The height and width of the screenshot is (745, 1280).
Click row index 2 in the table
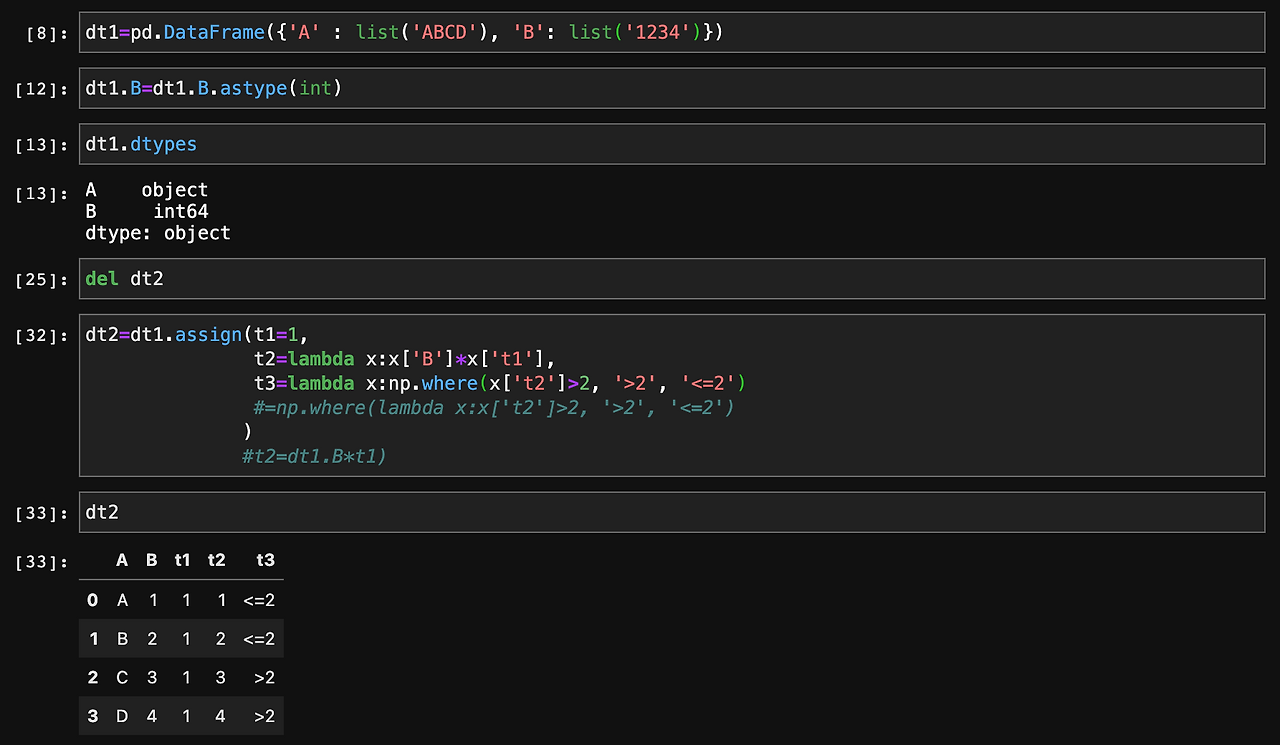tap(93, 677)
